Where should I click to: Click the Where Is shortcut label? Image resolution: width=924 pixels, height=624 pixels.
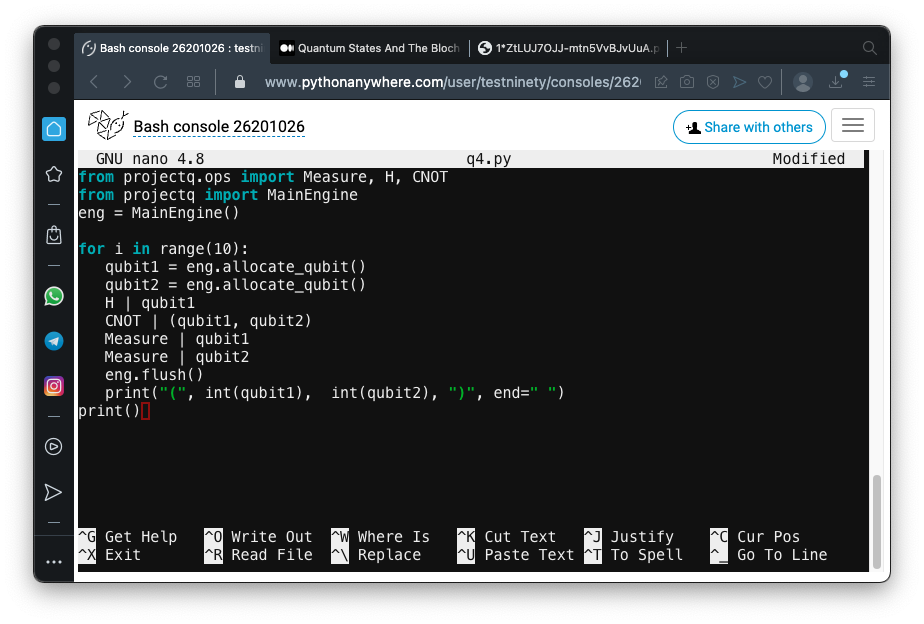(394, 537)
